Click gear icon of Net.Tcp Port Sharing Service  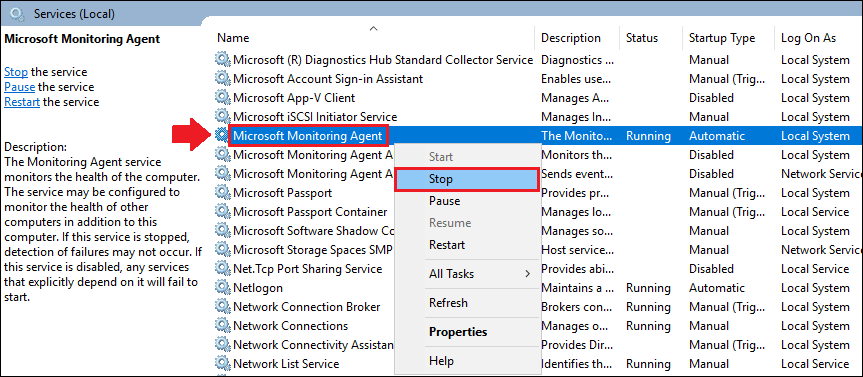[x=222, y=269]
